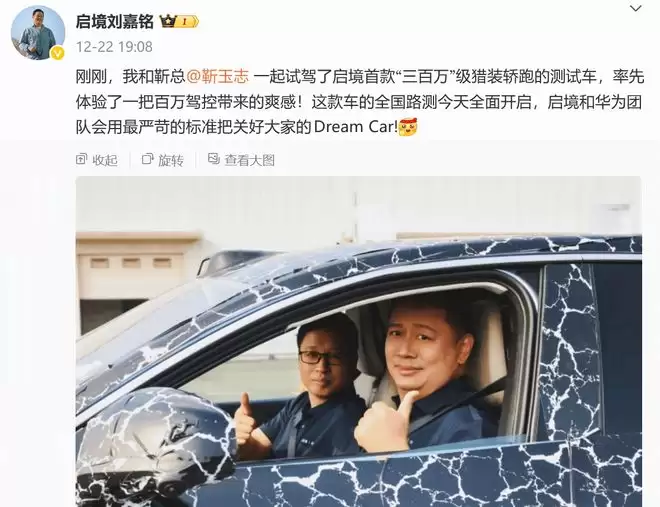Click the smiling emoji after Dream Car
Screen dimensions: 660x507
pyautogui.click(x=407, y=127)
